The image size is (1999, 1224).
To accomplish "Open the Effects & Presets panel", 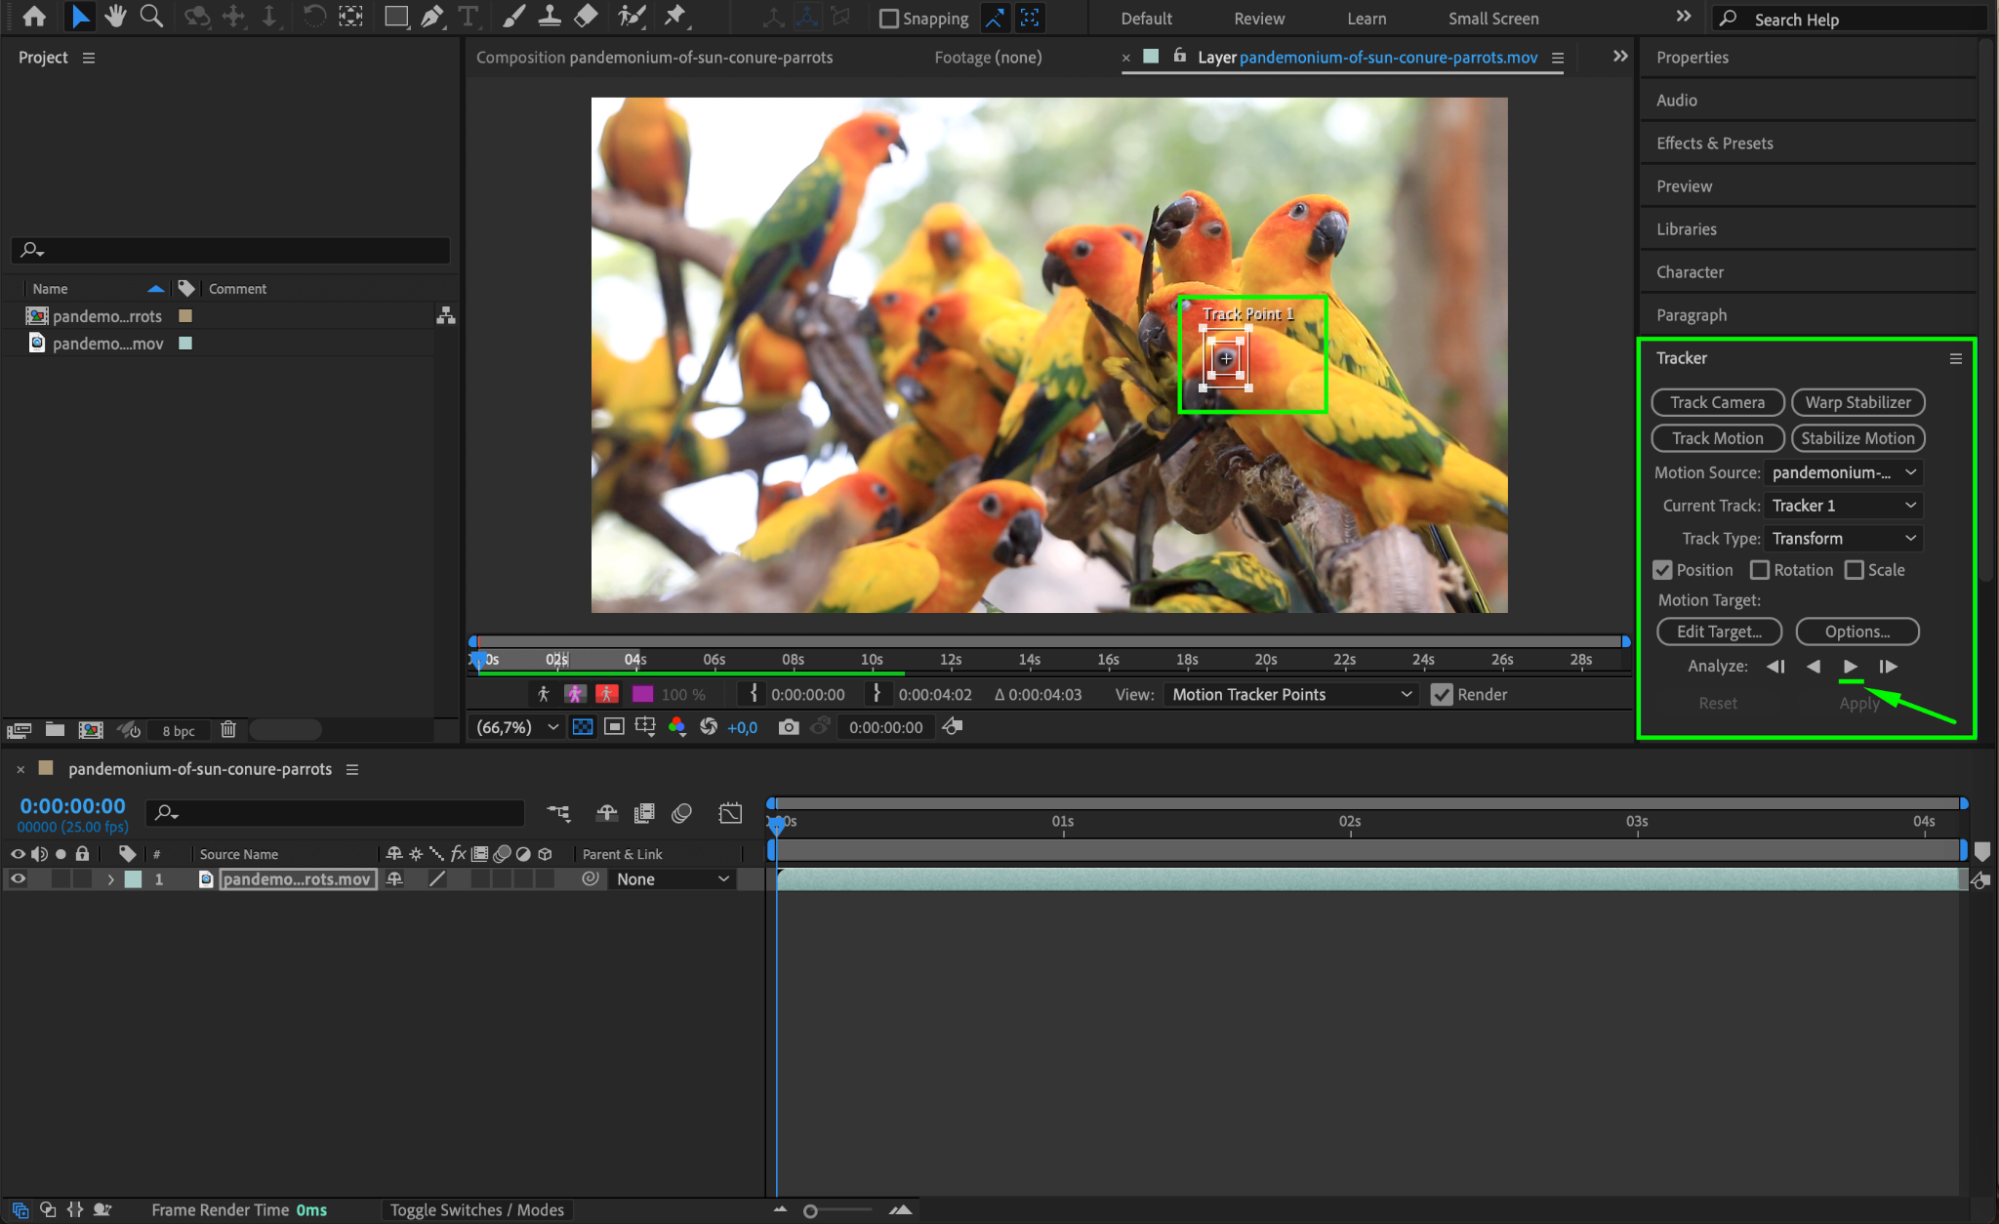I will pos(1714,143).
